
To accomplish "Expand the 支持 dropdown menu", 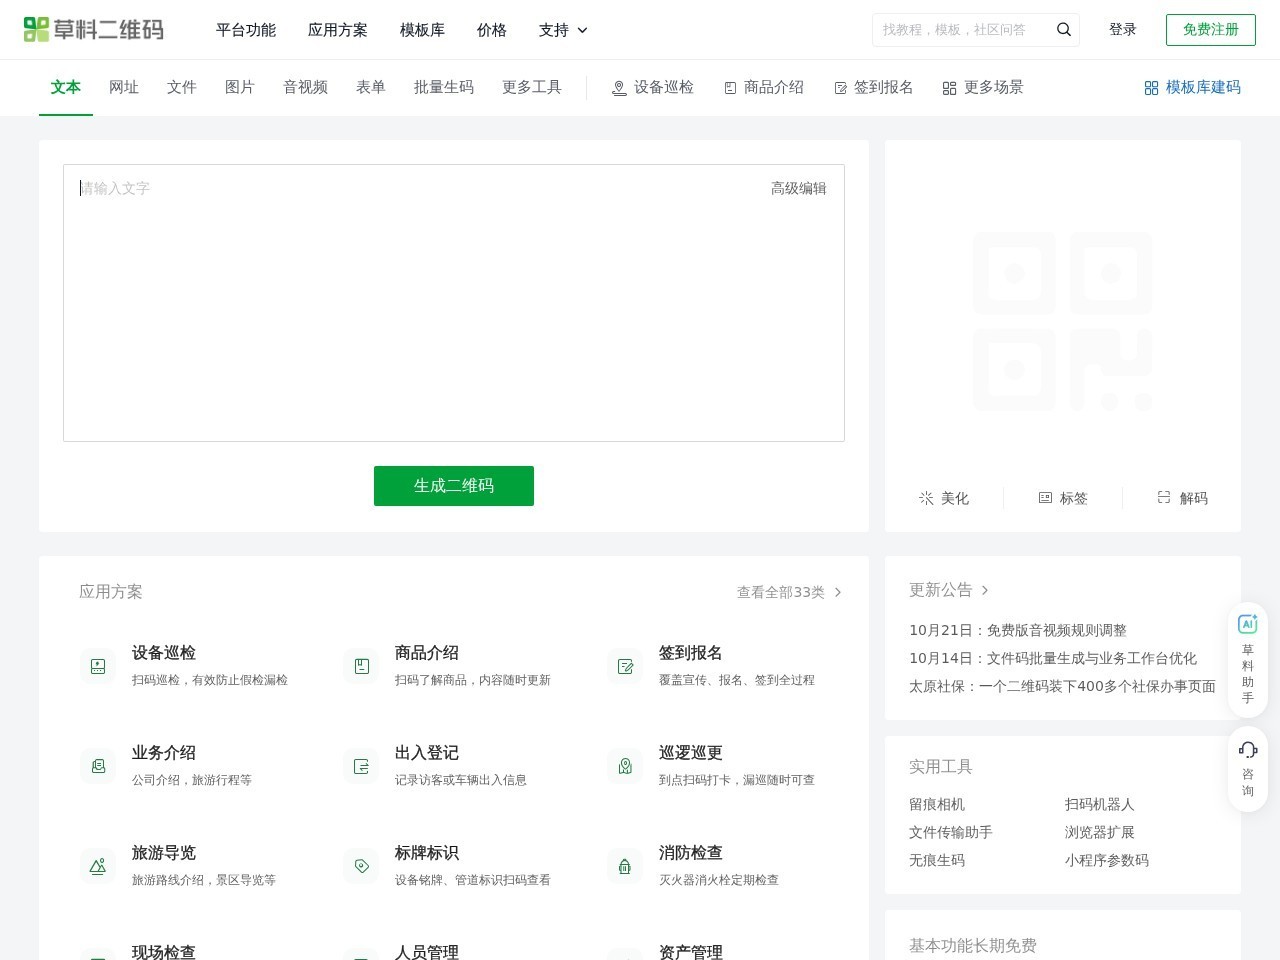I will click(x=563, y=30).
